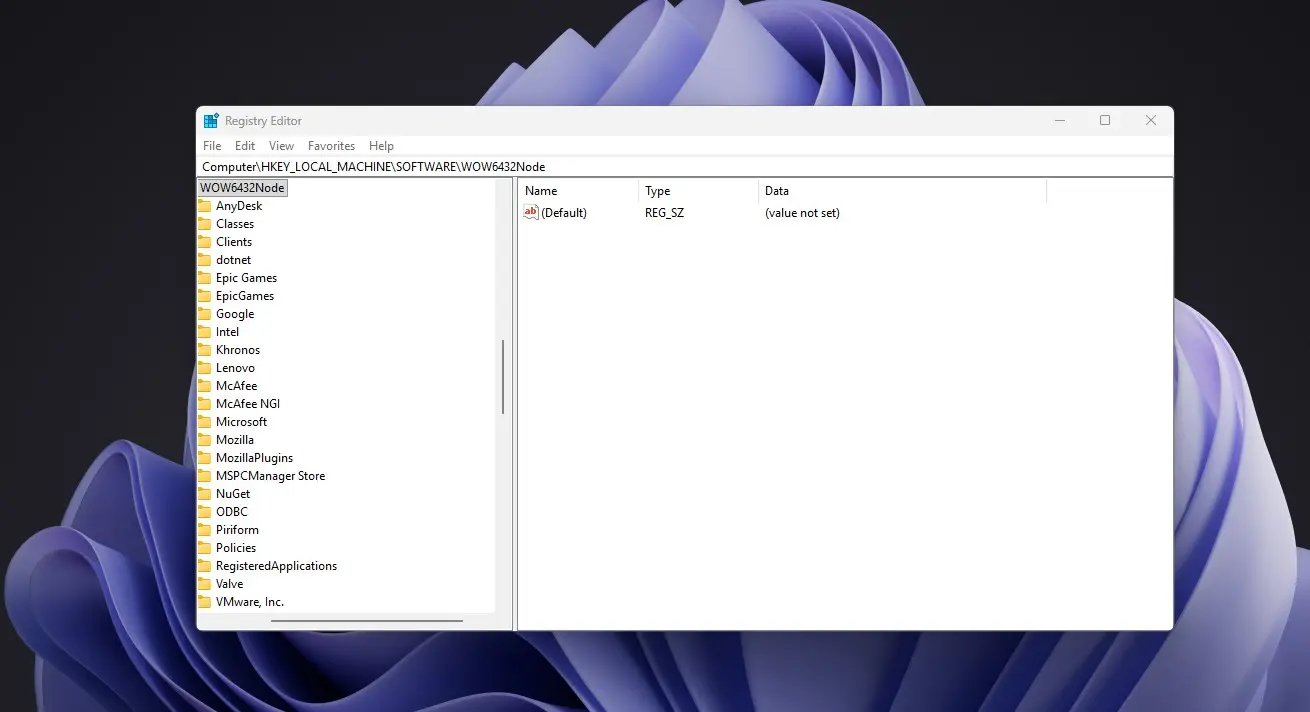Click the REG_SZ type cell
Screen dimensions: 1310x712
tap(664, 213)
